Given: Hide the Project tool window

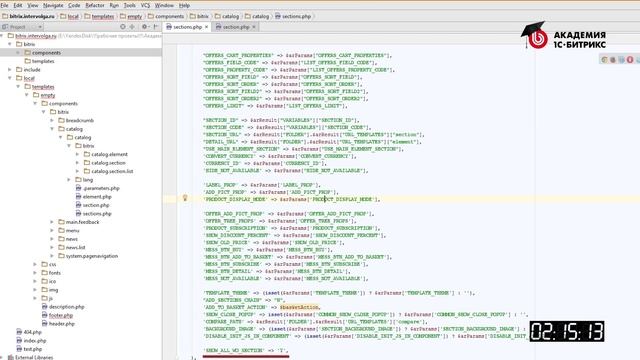Looking at the screenshot, I should [x=156, y=27].
